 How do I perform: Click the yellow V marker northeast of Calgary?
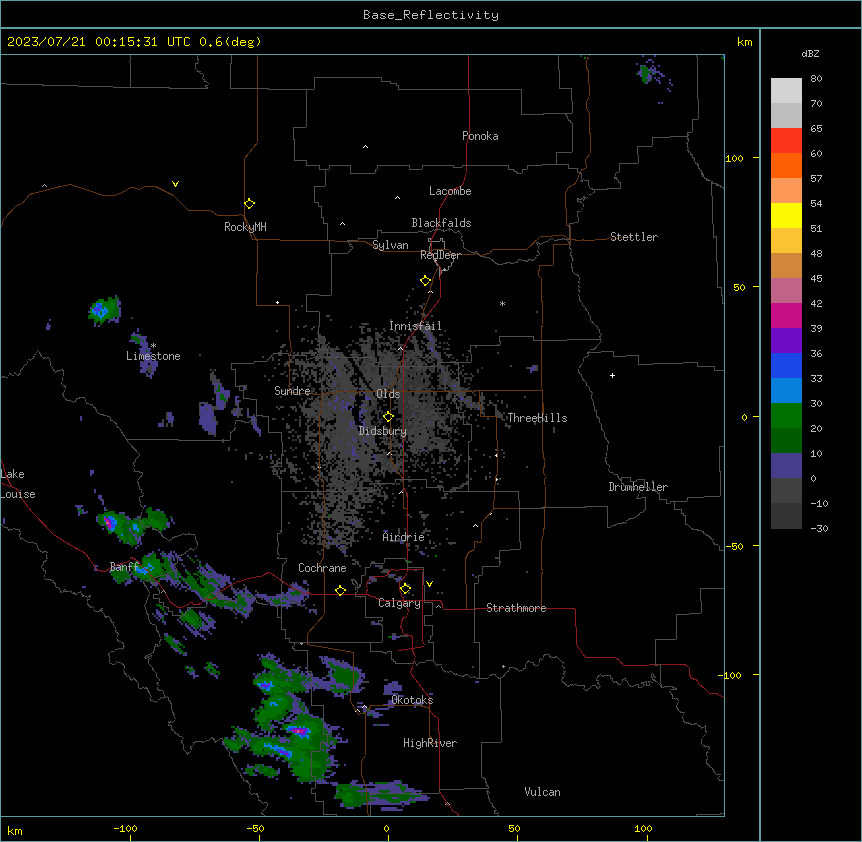pyautogui.click(x=429, y=584)
